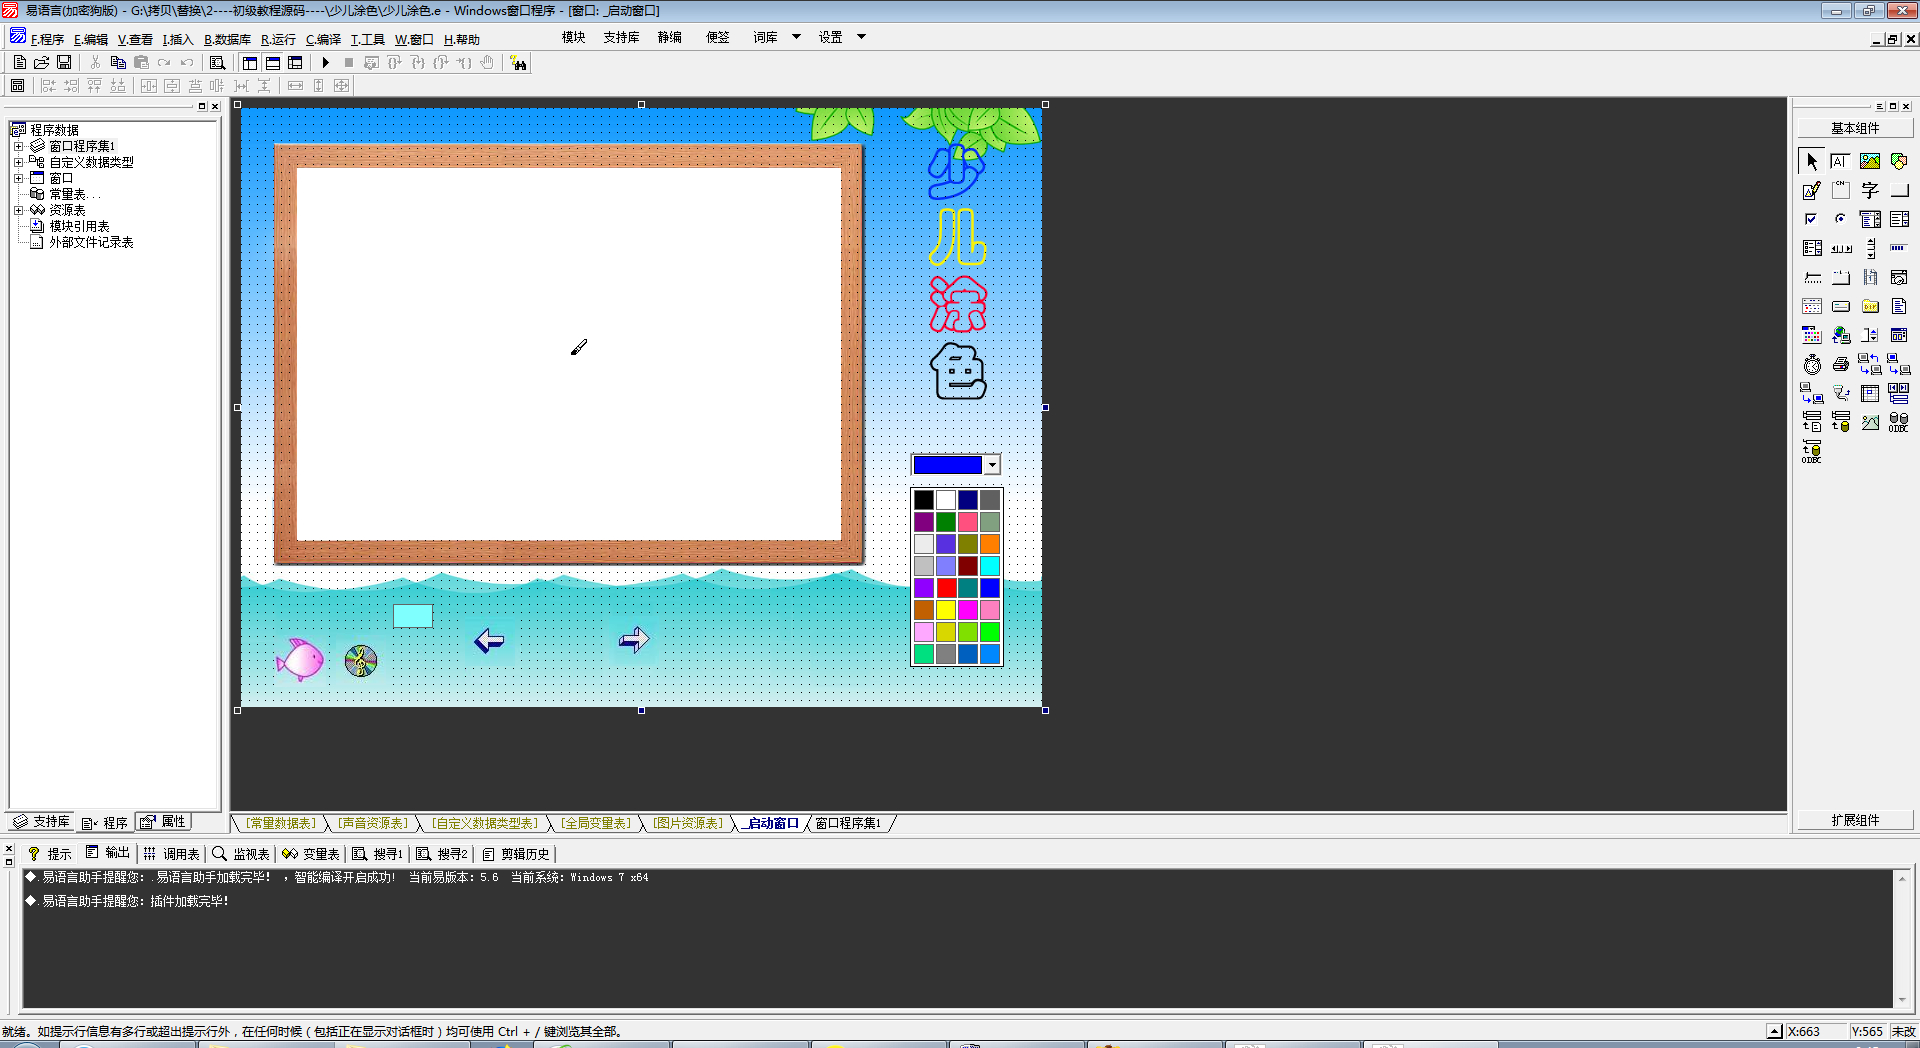This screenshot has height=1048, width=1920.
Task: Open the blue color combo box dropdown
Action: coord(991,465)
